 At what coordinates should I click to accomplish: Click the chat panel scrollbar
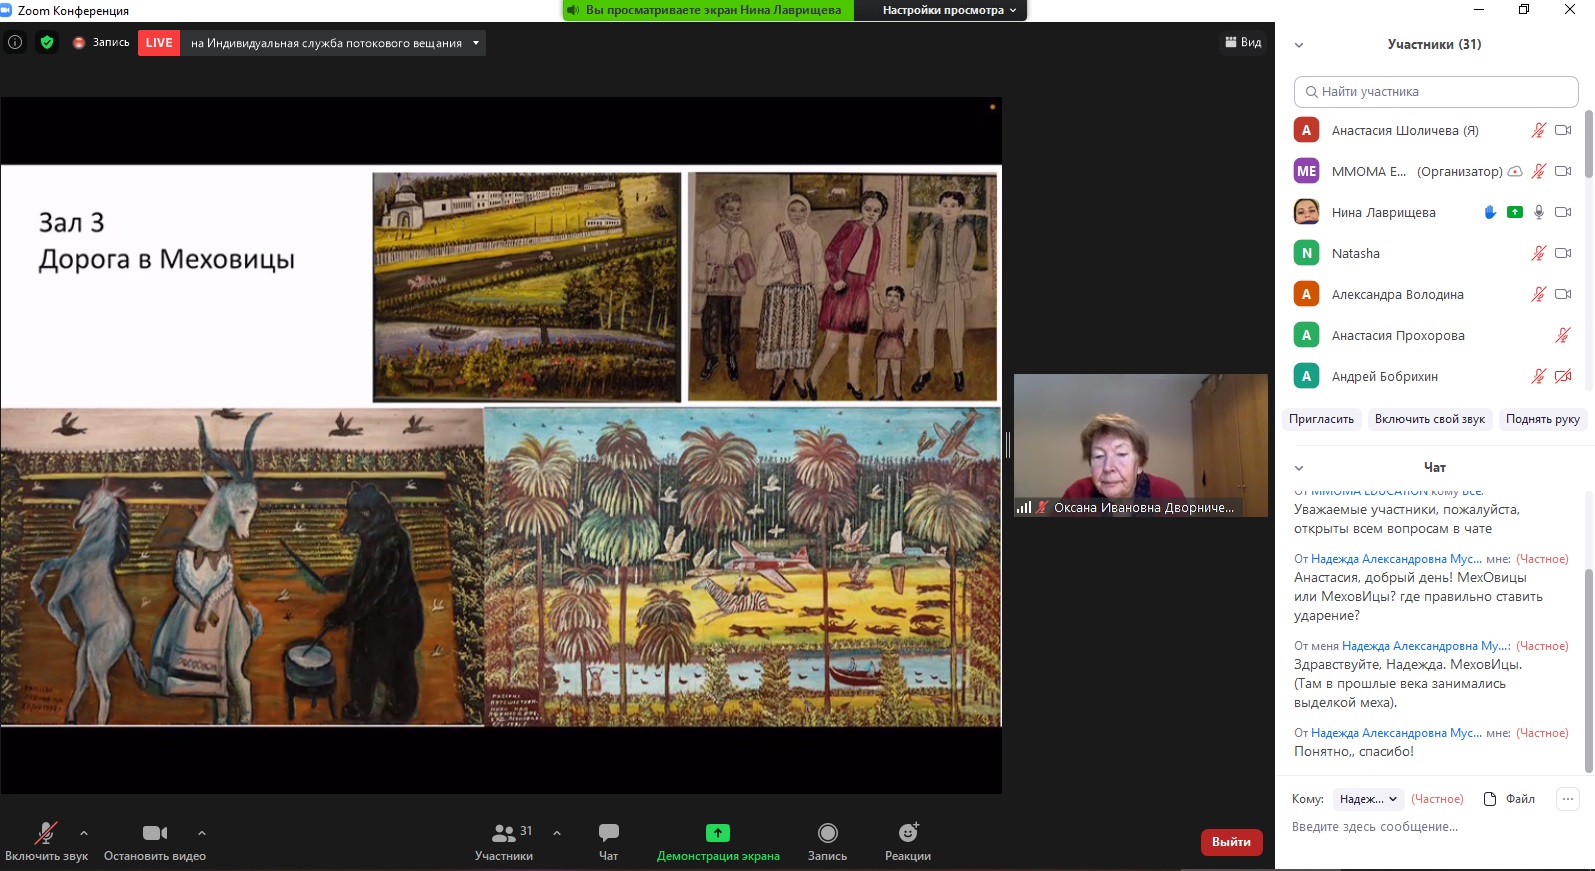pos(1588,670)
